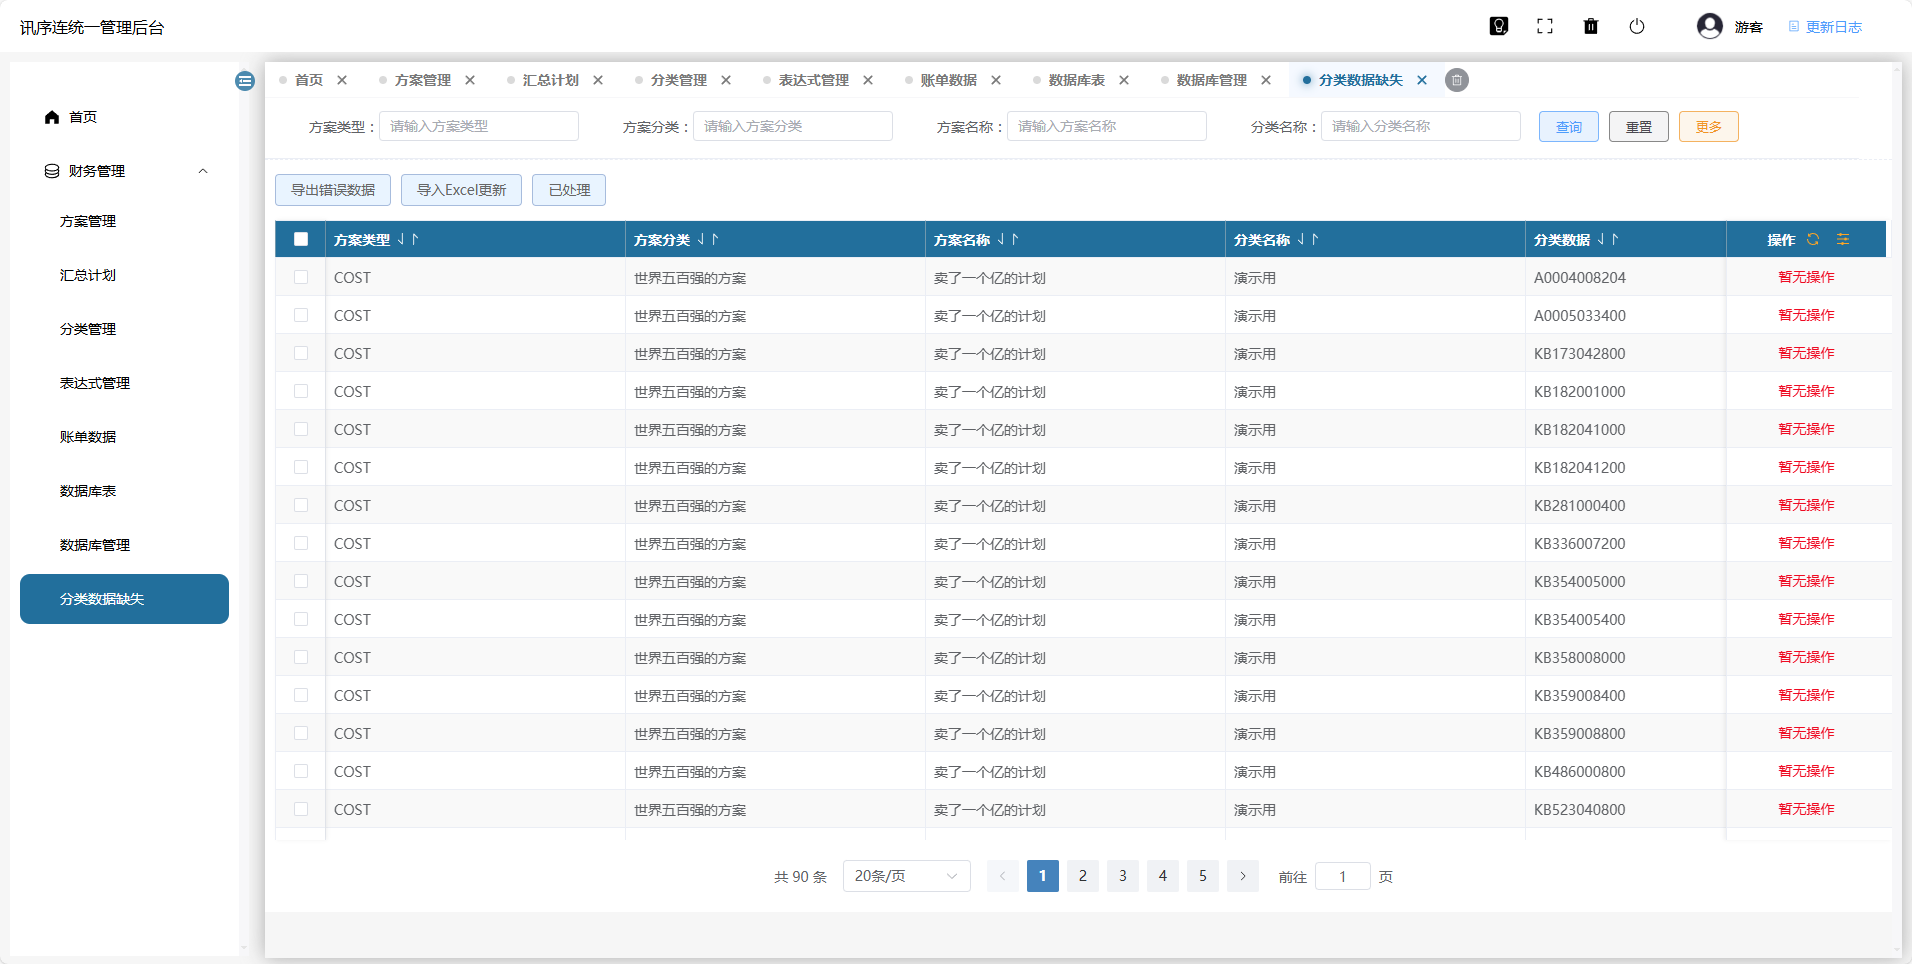Check the select-all checkbox in table header
The height and width of the screenshot is (964, 1912).
301,239
